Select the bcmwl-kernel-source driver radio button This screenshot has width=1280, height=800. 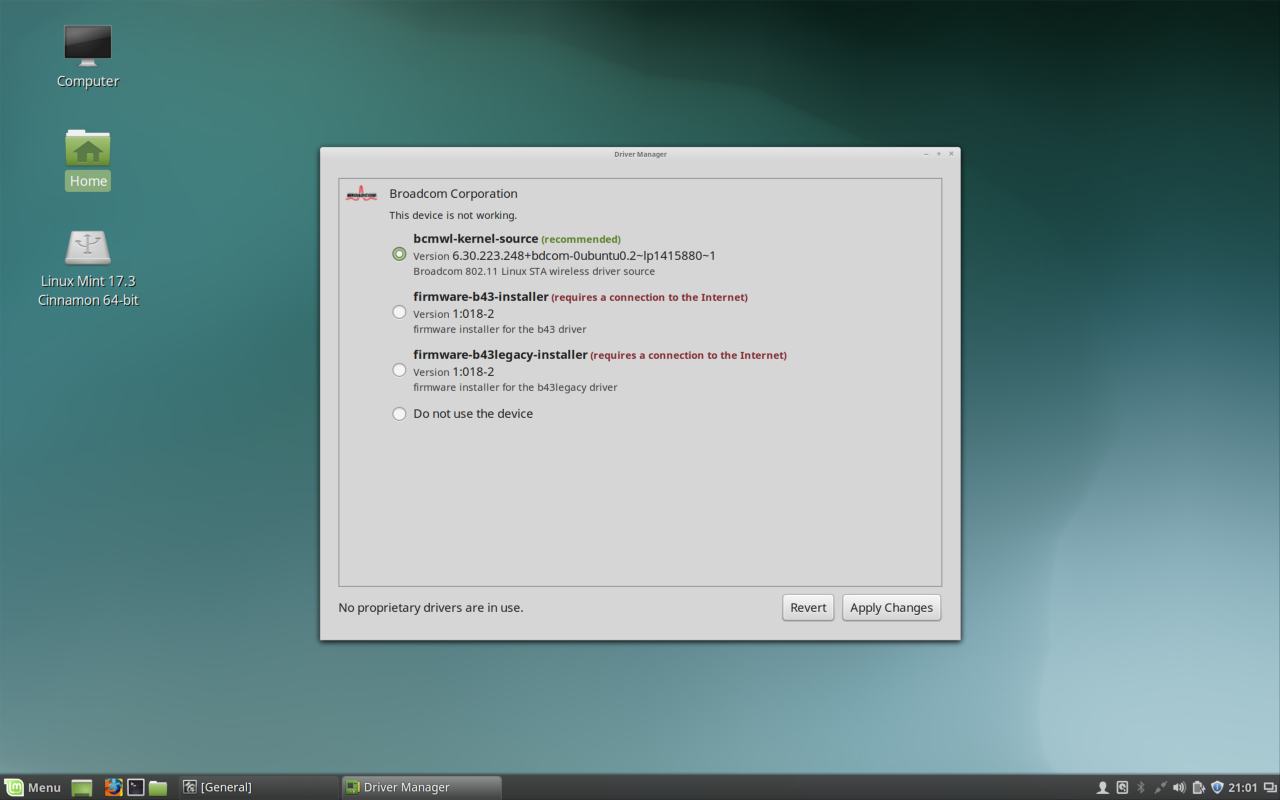[x=399, y=254]
